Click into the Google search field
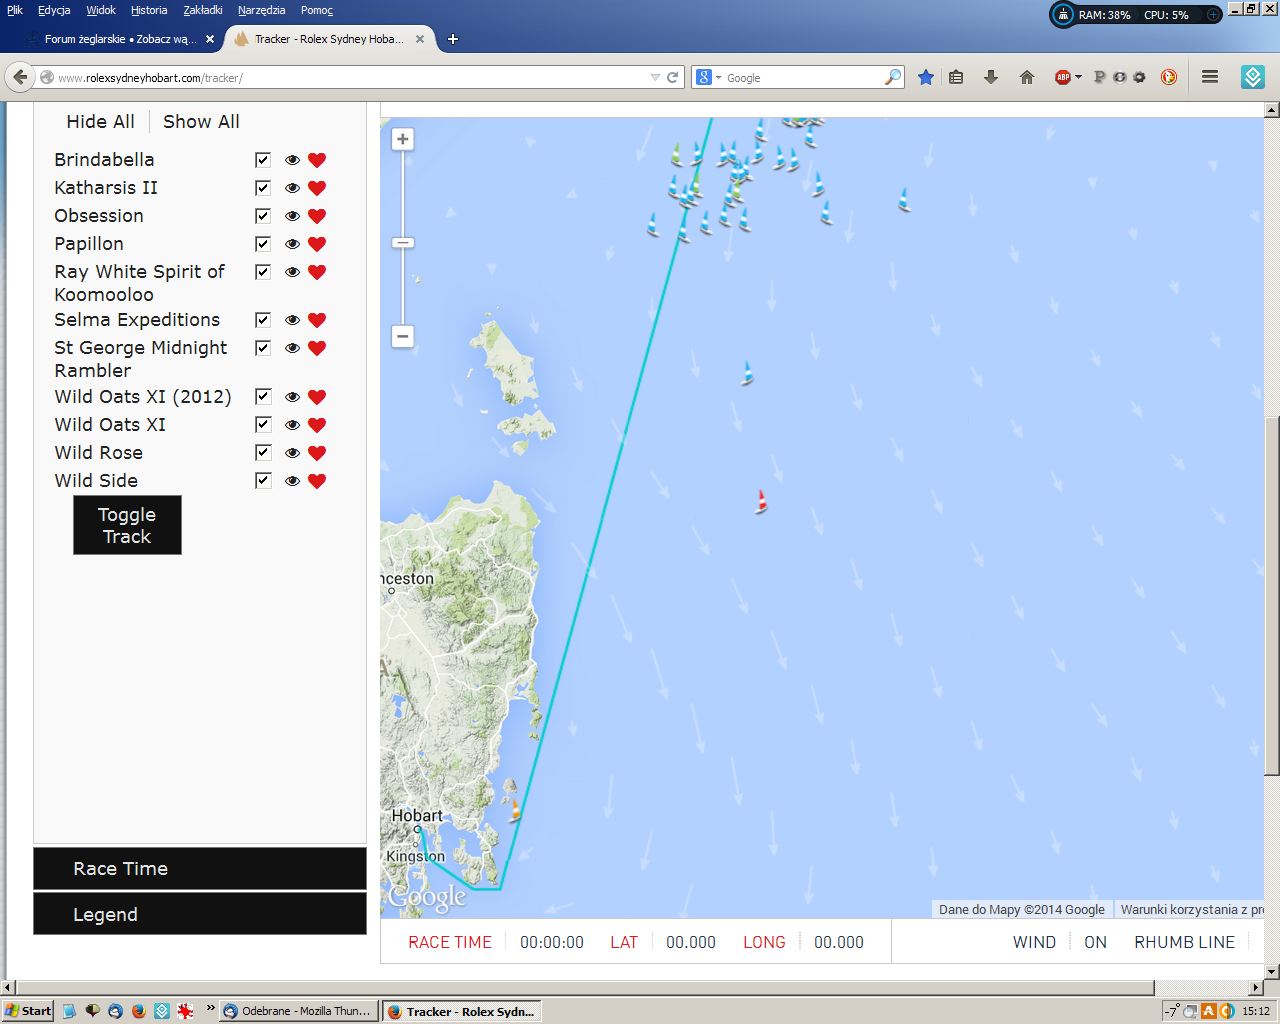Image resolution: width=1280 pixels, height=1024 pixels. [x=803, y=77]
